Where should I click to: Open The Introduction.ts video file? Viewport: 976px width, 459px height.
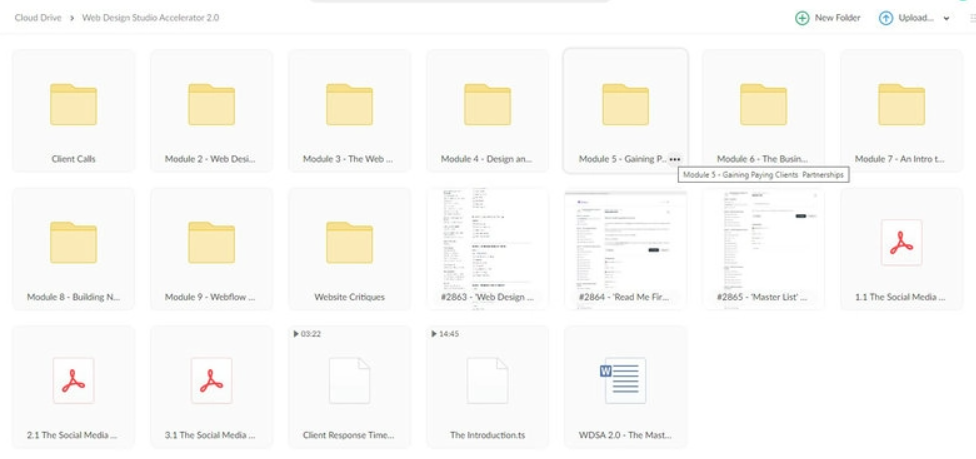[x=487, y=387]
